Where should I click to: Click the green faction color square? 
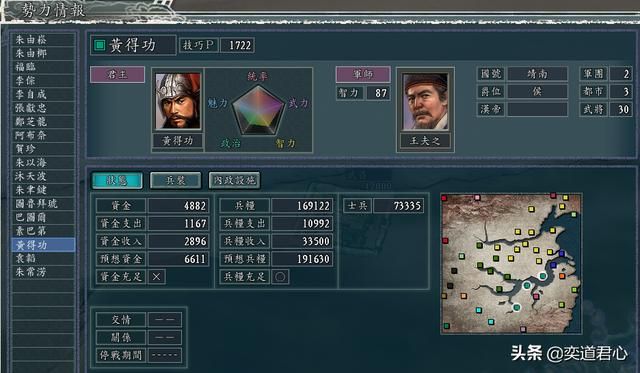tap(100, 45)
